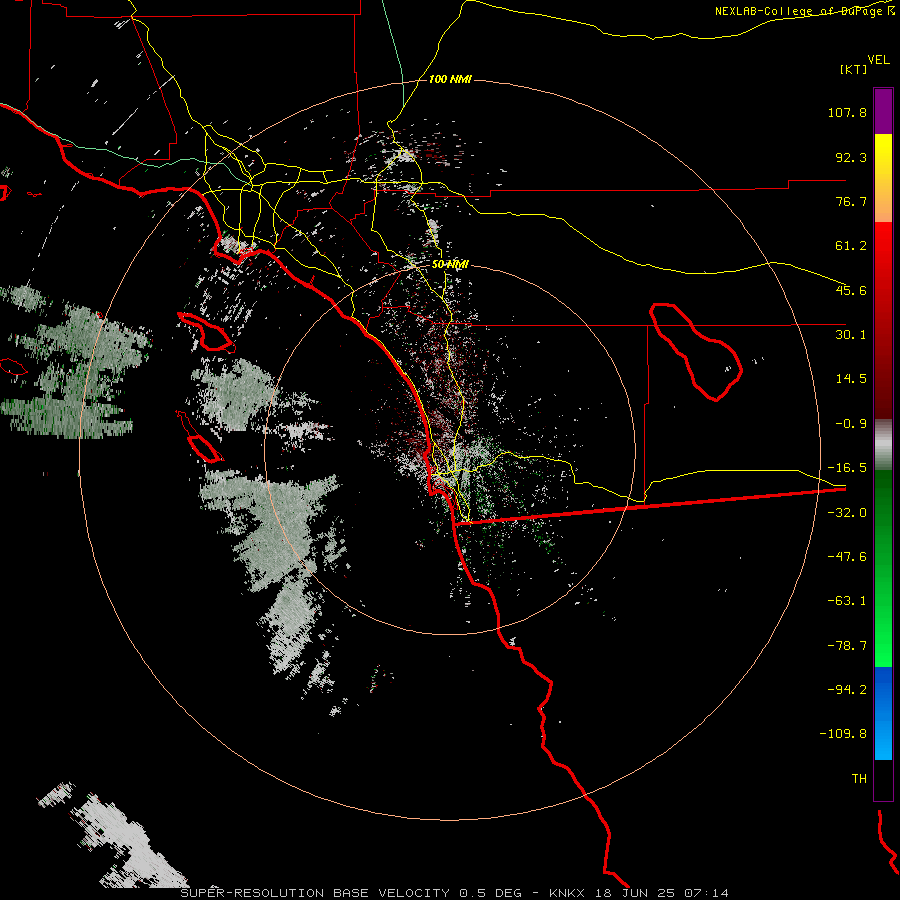The height and width of the screenshot is (900, 900).
Task: Select the -32.0 legend value
Action: click(847, 513)
